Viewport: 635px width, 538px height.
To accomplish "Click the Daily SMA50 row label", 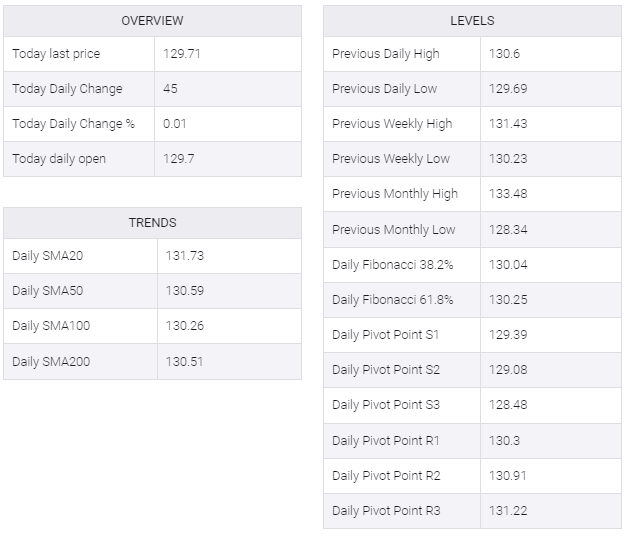I will pos(47,290).
